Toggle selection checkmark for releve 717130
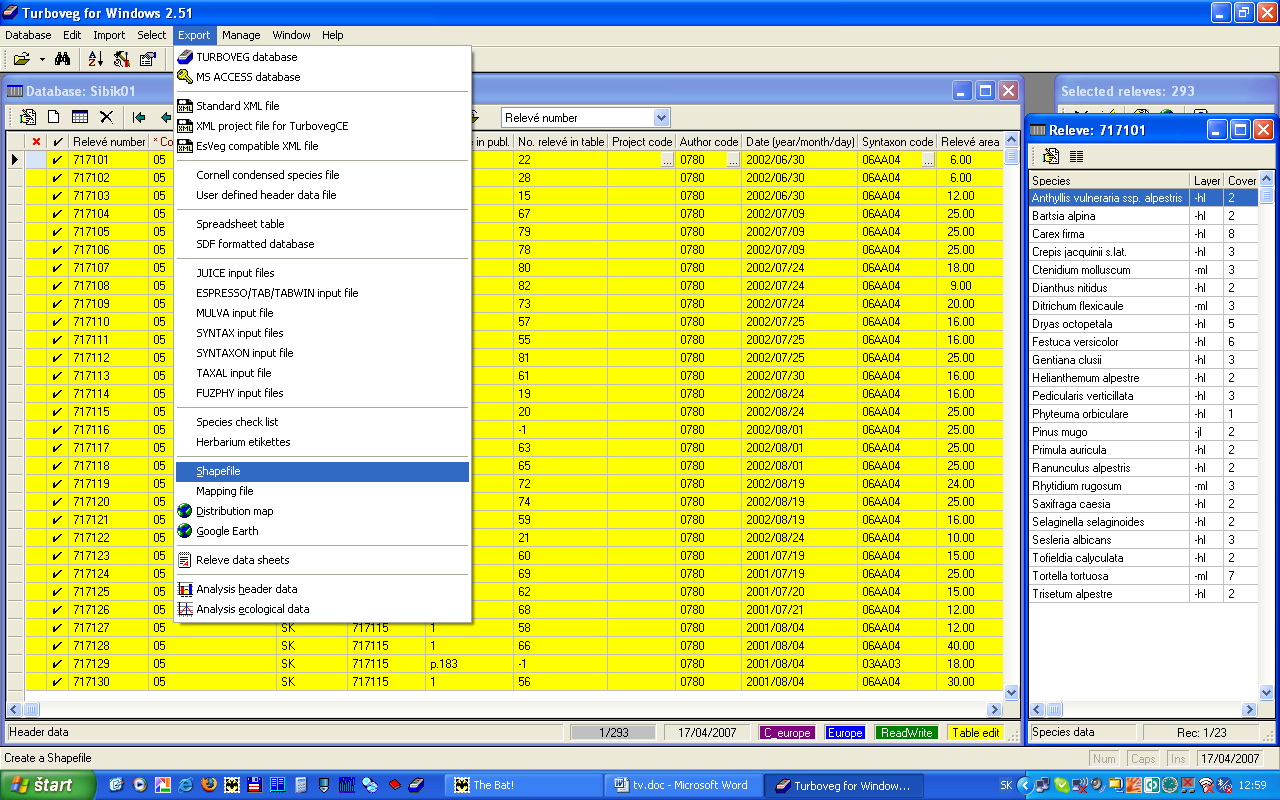The width and height of the screenshot is (1280, 800). (x=58, y=682)
